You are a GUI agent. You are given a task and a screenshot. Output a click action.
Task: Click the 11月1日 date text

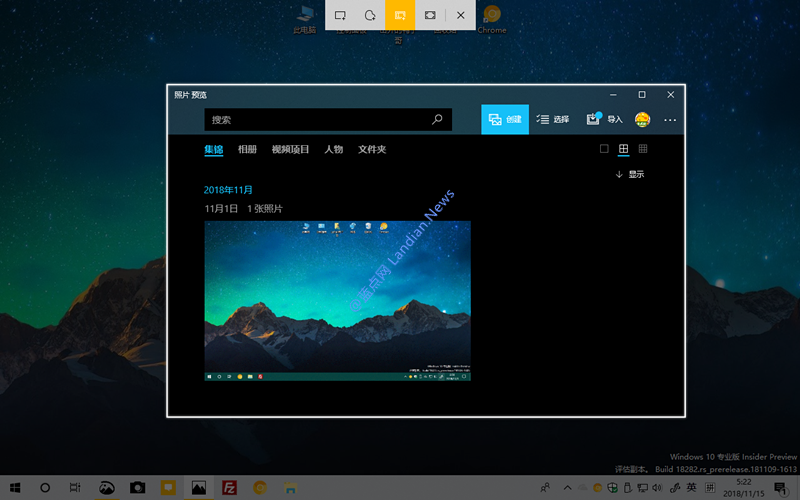221,209
